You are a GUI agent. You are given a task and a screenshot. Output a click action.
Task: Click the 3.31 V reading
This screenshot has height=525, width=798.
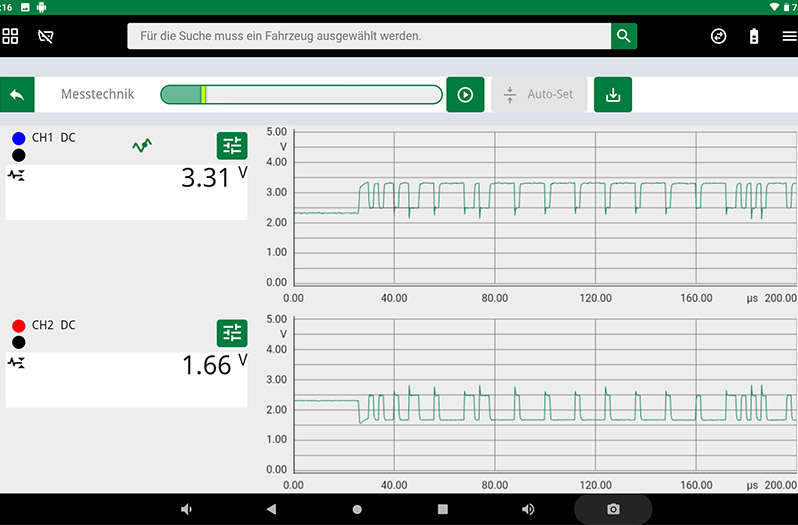point(214,178)
